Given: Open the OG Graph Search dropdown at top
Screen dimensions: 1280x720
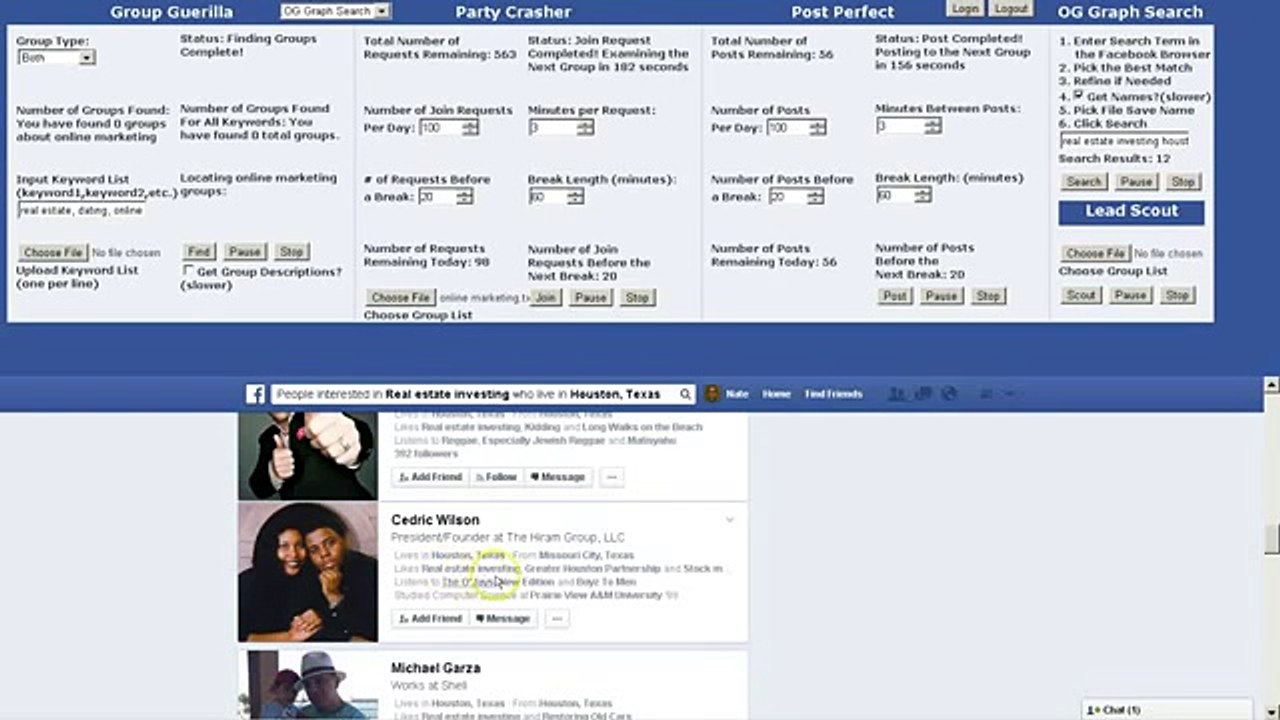Looking at the screenshot, I should pos(335,11).
